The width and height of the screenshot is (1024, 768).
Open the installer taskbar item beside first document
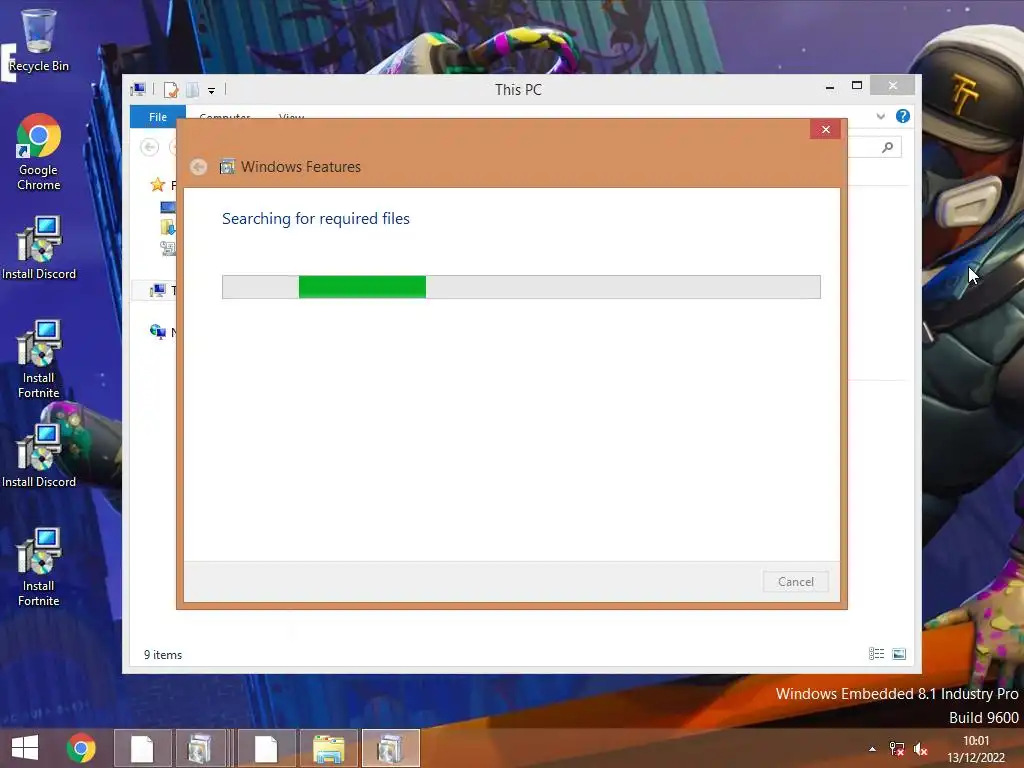pyautogui.click(x=200, y=748)
